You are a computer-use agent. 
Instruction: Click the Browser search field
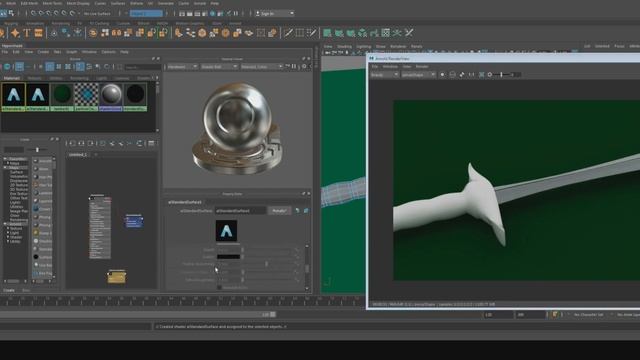point(142,67)
